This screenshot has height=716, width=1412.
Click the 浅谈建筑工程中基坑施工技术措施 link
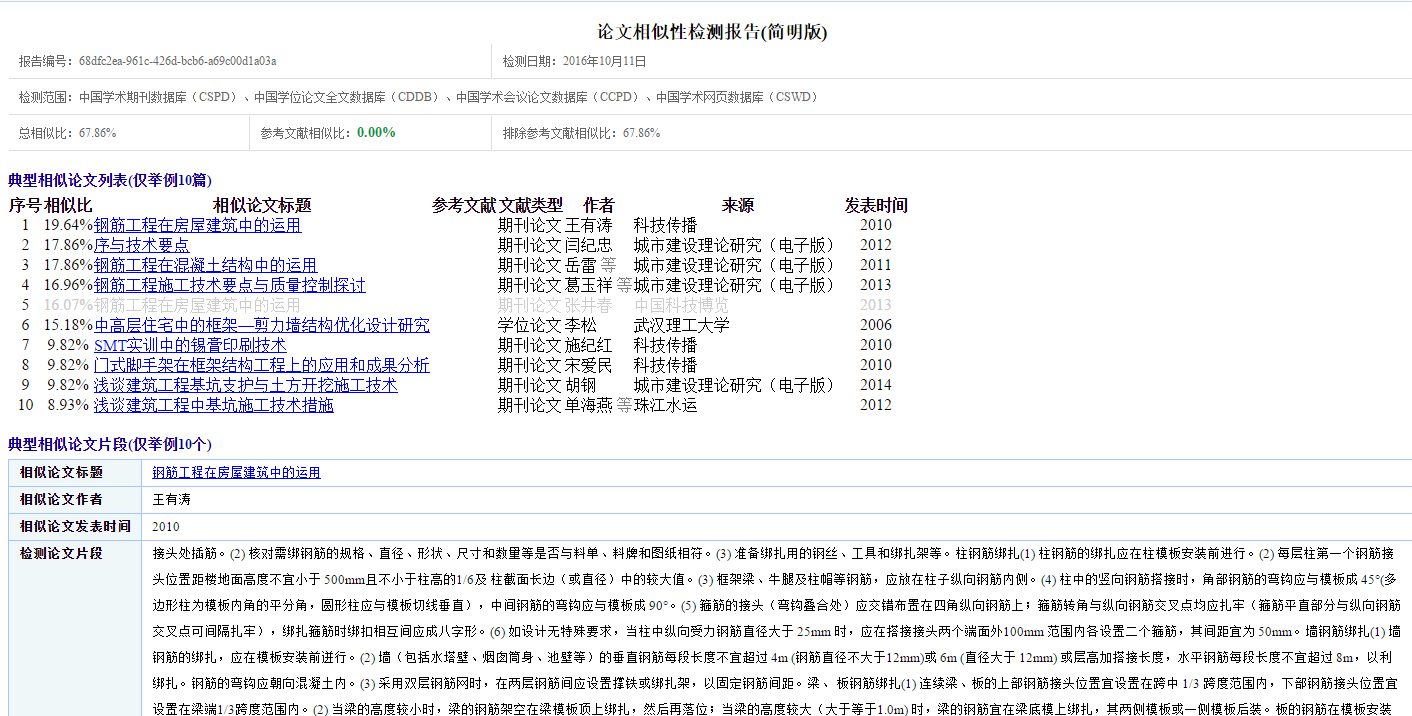tap(213, 405)
